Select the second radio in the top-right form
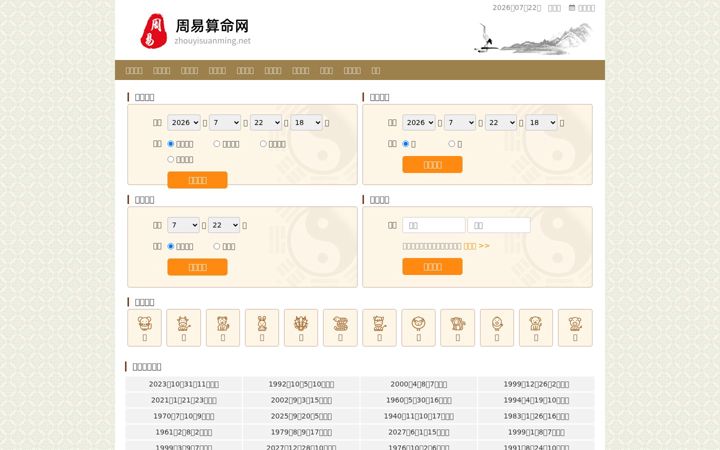Image resolution: width=720 pixels, height=450 pixels. point(452,144)
